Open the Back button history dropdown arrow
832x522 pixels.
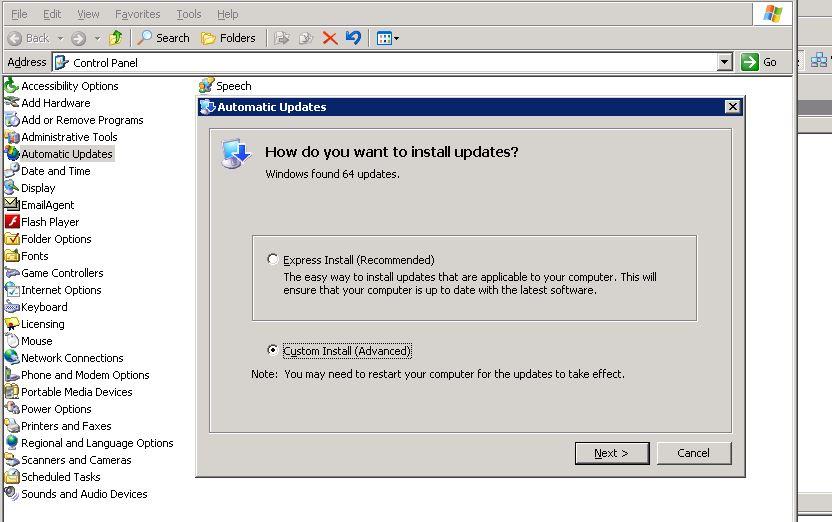tap(60, 38)
